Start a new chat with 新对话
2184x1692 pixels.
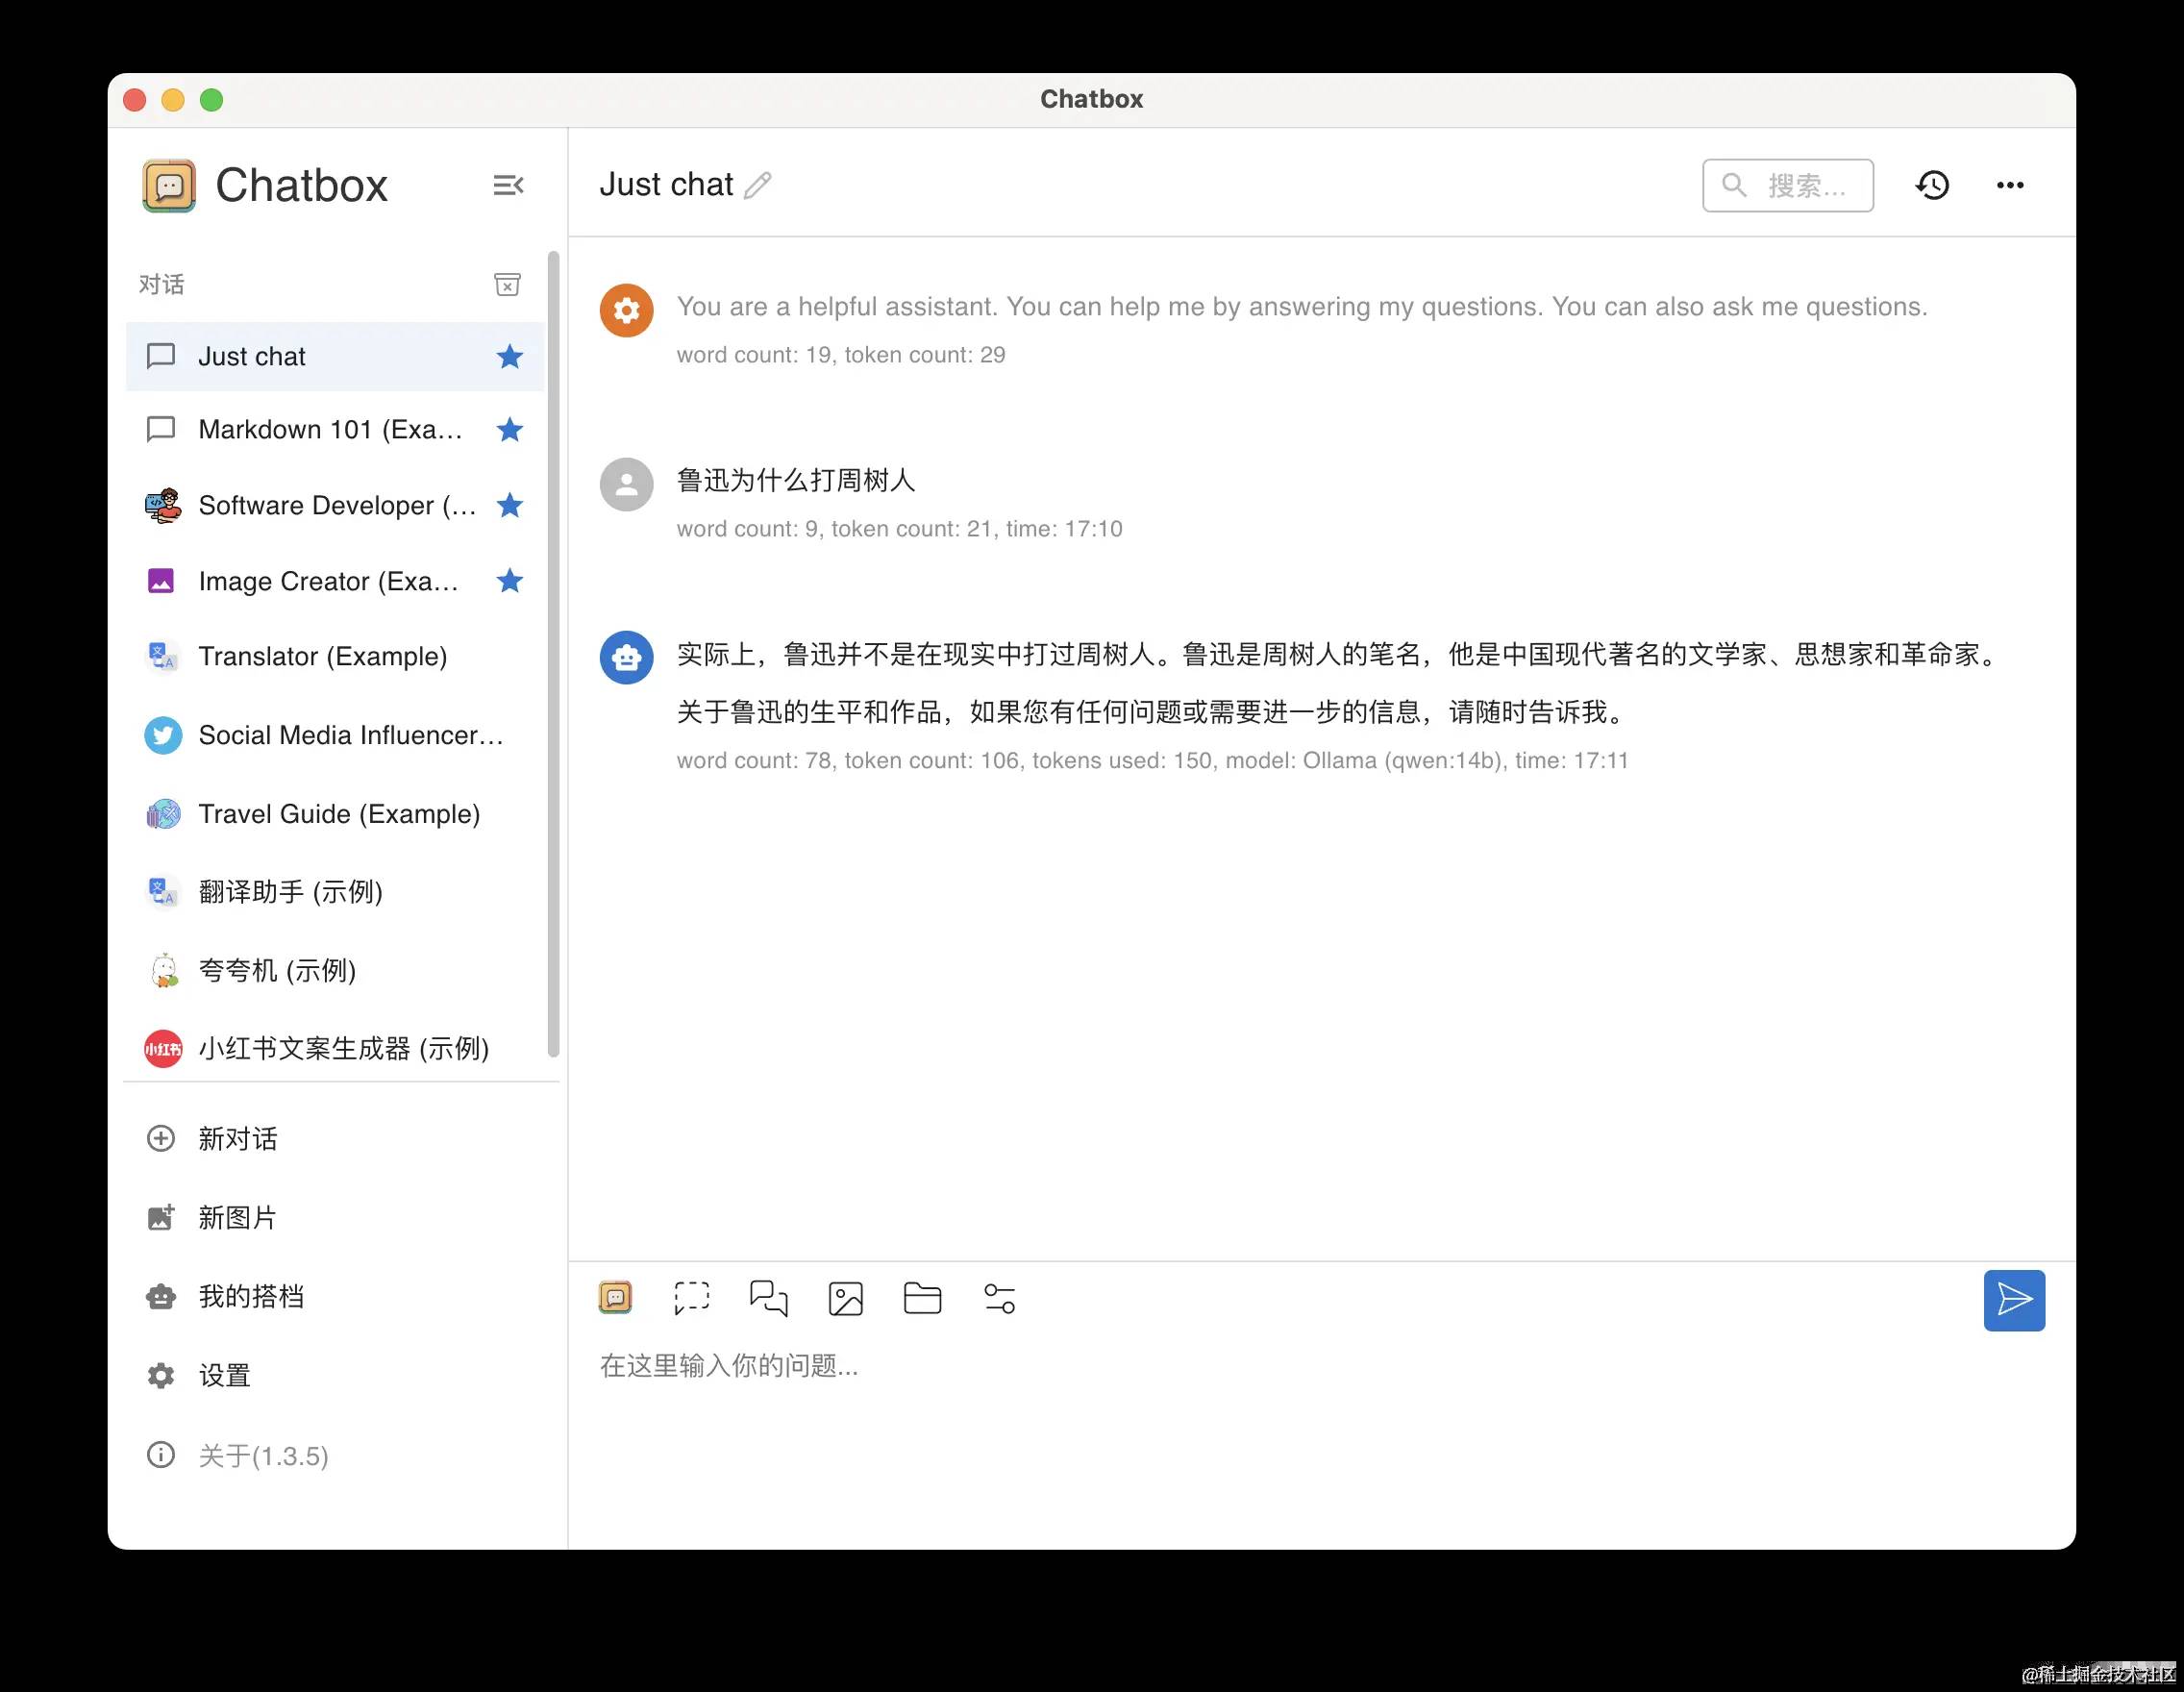click(x=335, y=1138)
